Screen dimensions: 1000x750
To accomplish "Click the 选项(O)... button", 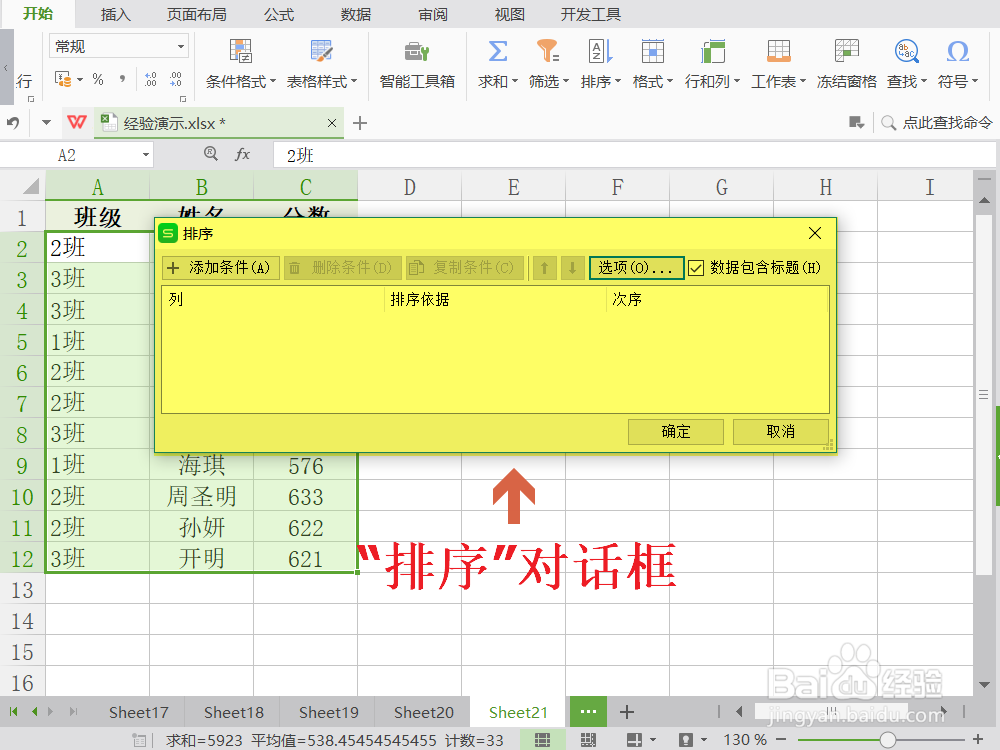I will click(636, 268).
